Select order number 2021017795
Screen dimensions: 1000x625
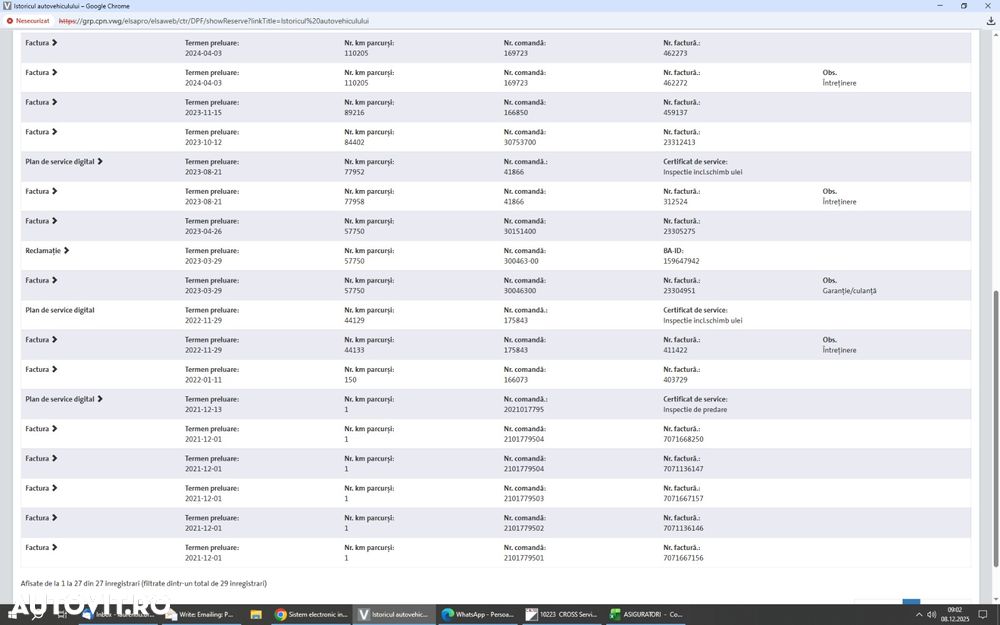[x=524, y=409]
